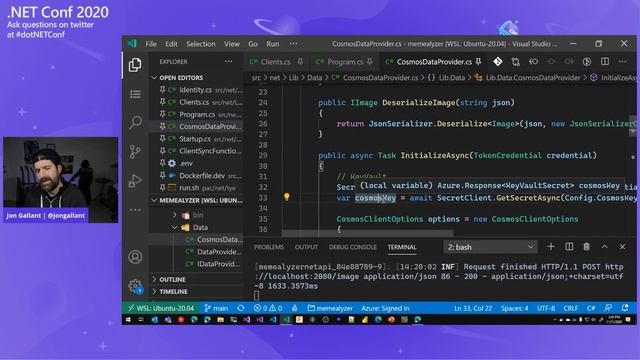This screenshot has height=360, width=640.
Task: Open the Accounts menu icon
Action: 135,257
